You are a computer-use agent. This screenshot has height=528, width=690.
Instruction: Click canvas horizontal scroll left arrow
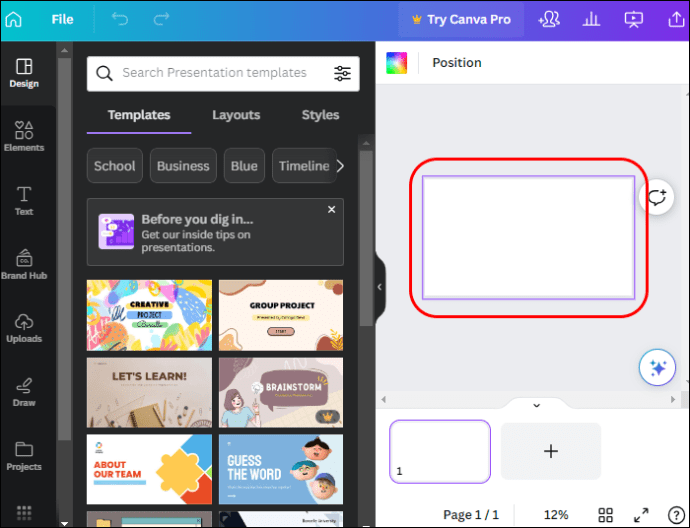[384, 400]
